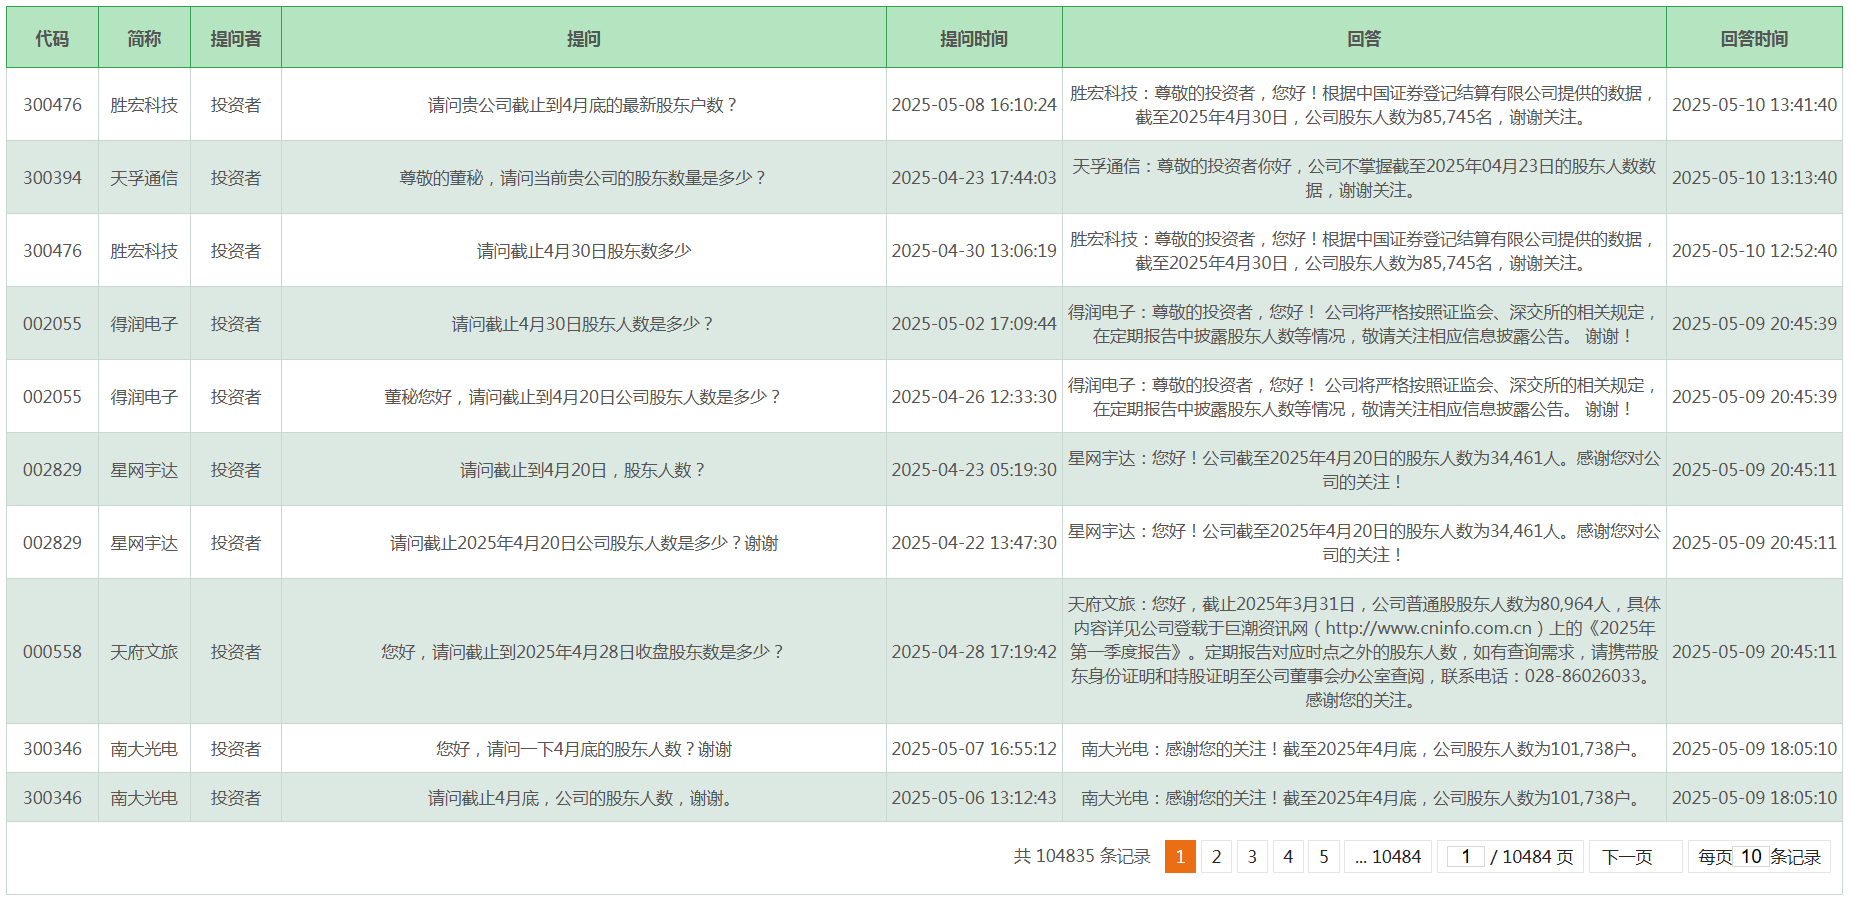Viewport: 1851px width, 903px height.
Task: Click the 提问 column header
Action: point(584,38)
